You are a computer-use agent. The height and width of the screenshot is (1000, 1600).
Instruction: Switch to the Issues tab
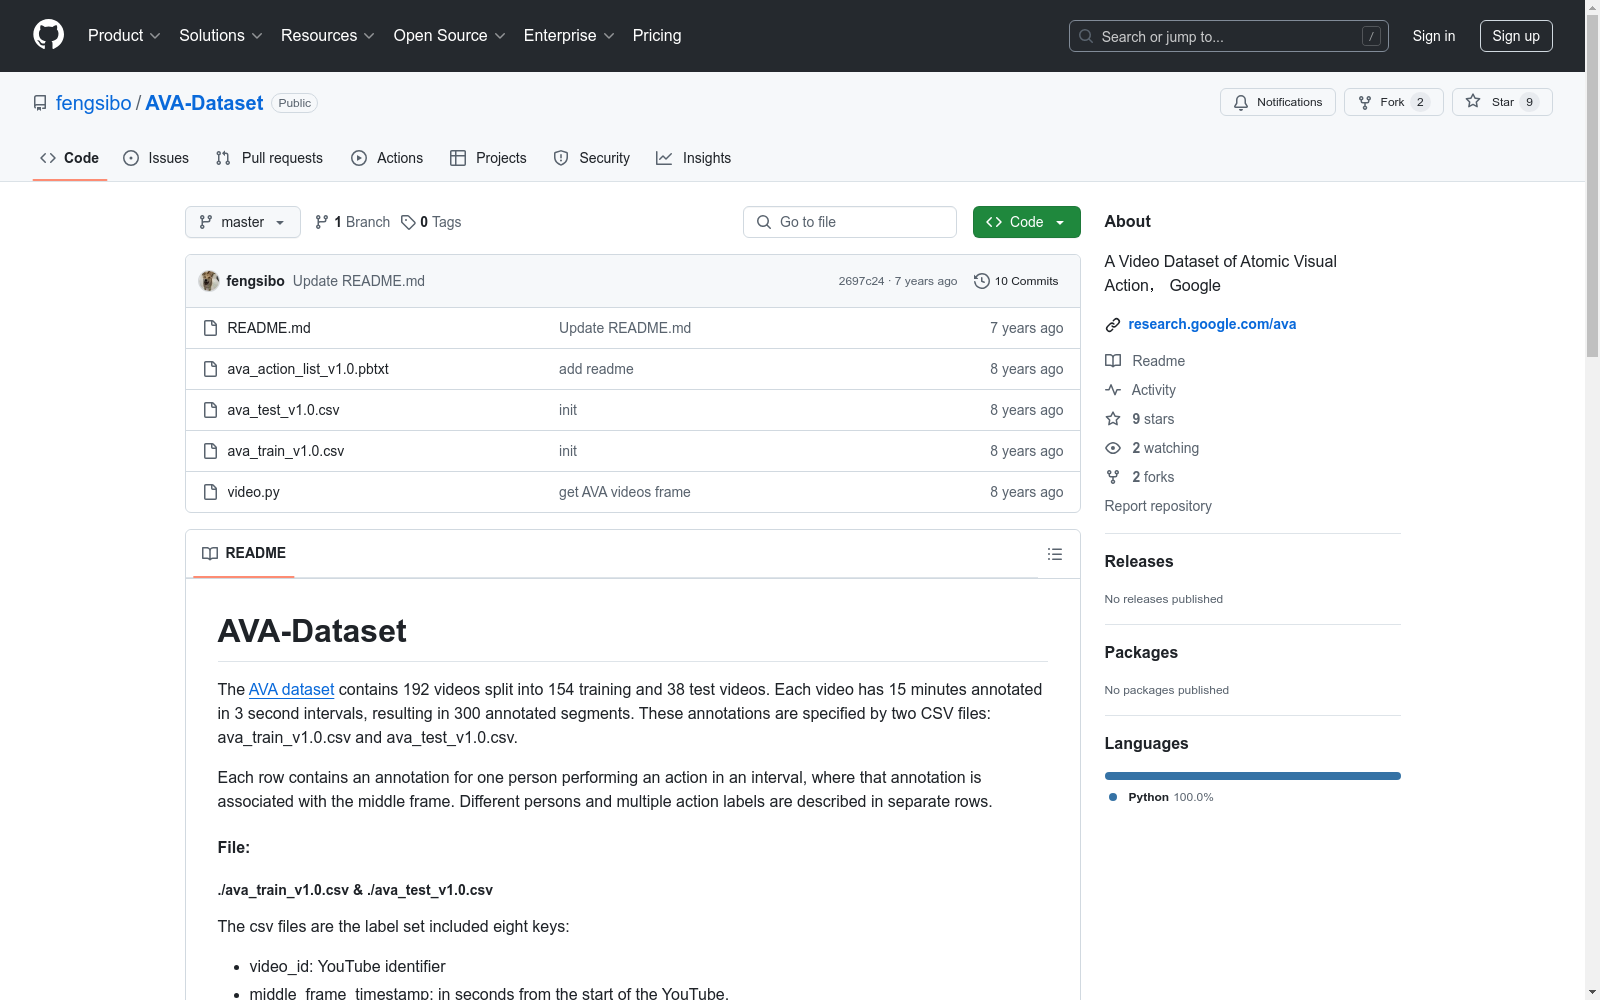tap(156, 158)
